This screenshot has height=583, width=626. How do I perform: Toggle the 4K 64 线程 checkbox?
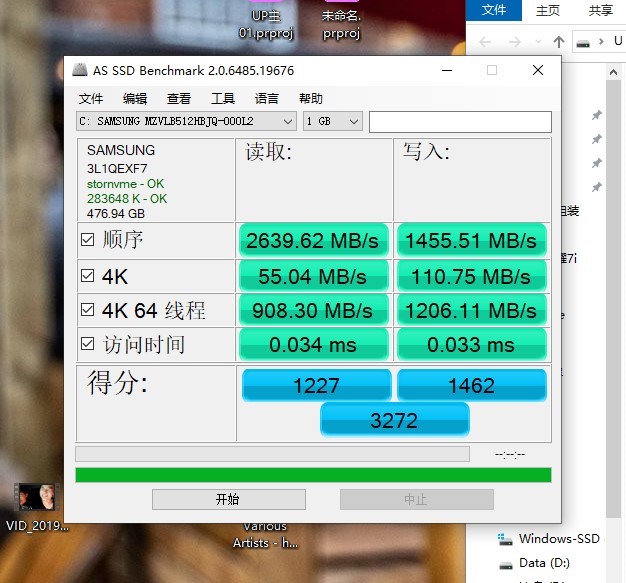87,309
